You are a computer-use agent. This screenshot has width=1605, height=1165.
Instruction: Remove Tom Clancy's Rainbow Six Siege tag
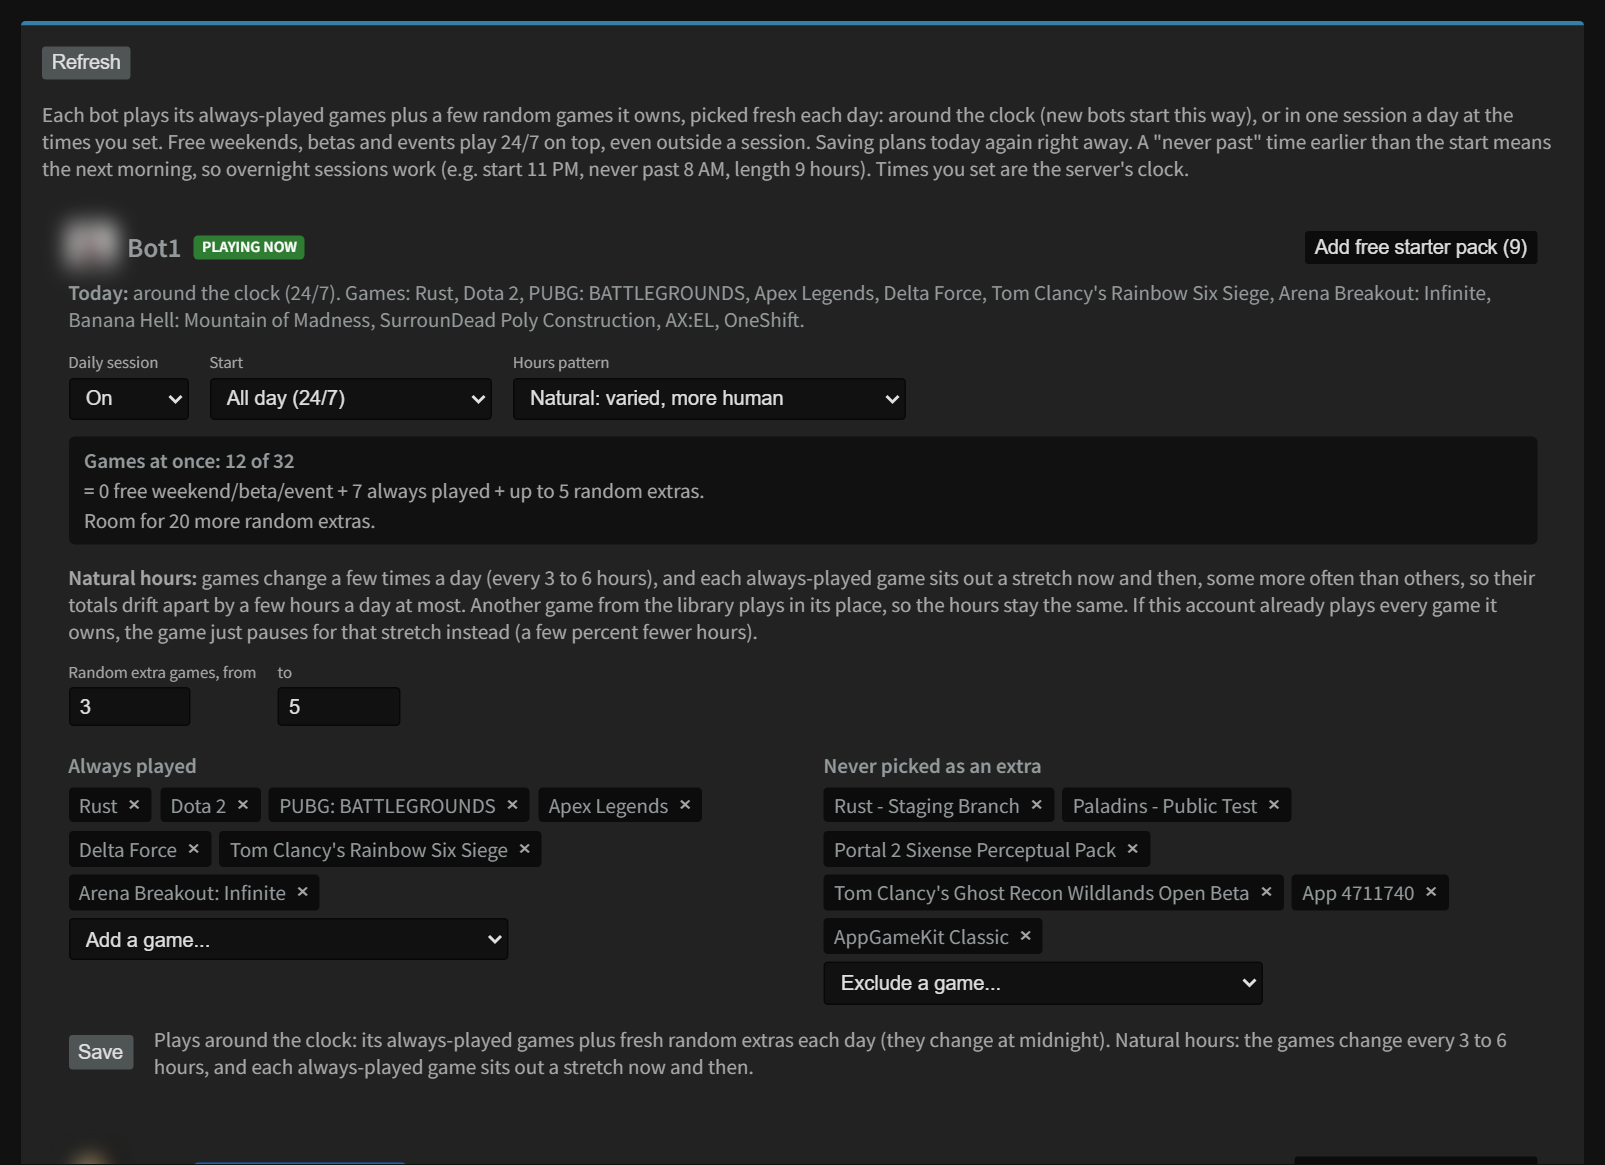coord(524,849)
